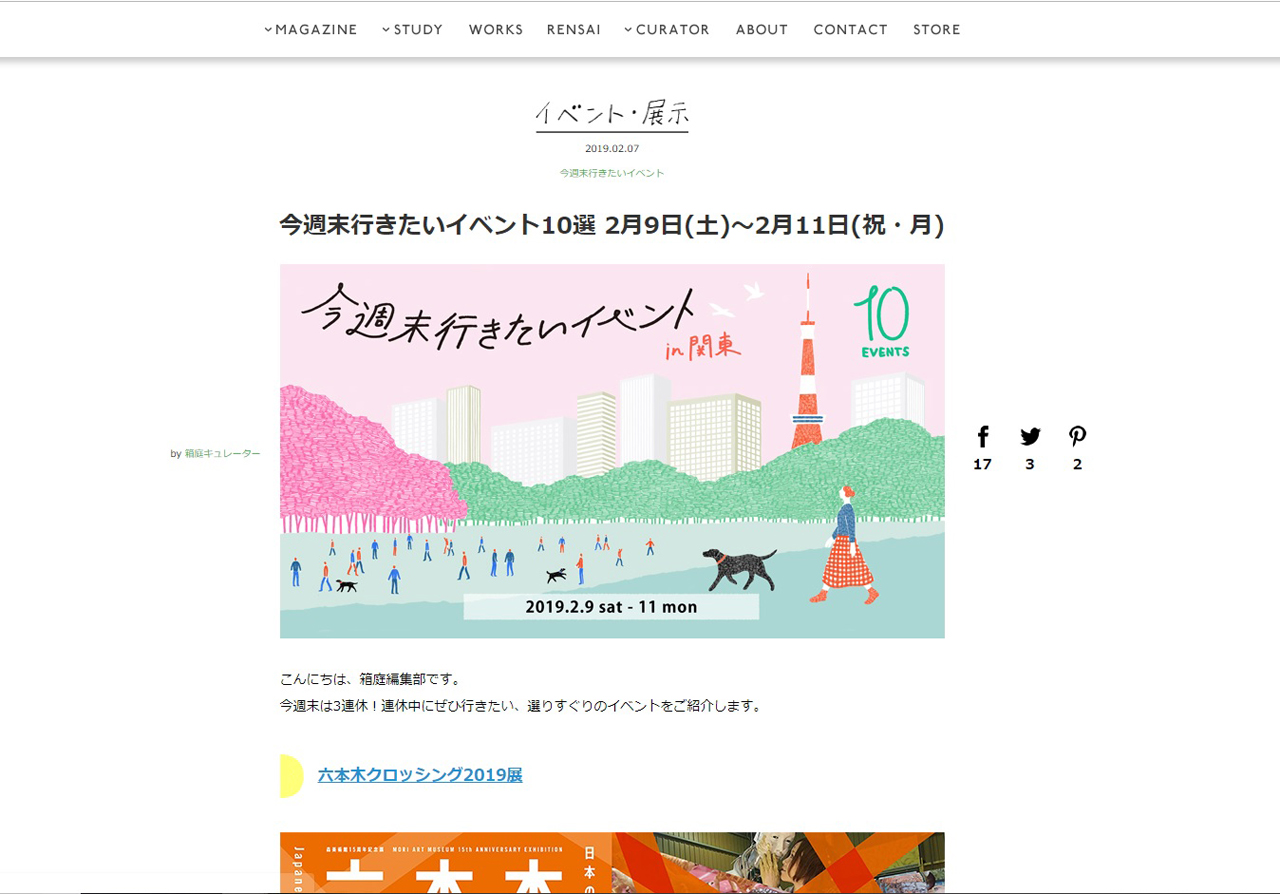This screenshot has height=894, width=1280.
Task: Open the 六本木クロッシング2019展 link
Action: coord(420,775)
